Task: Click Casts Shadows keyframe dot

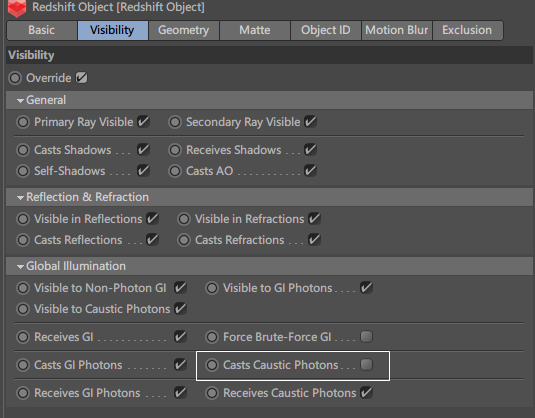Action: pos(23,150)
